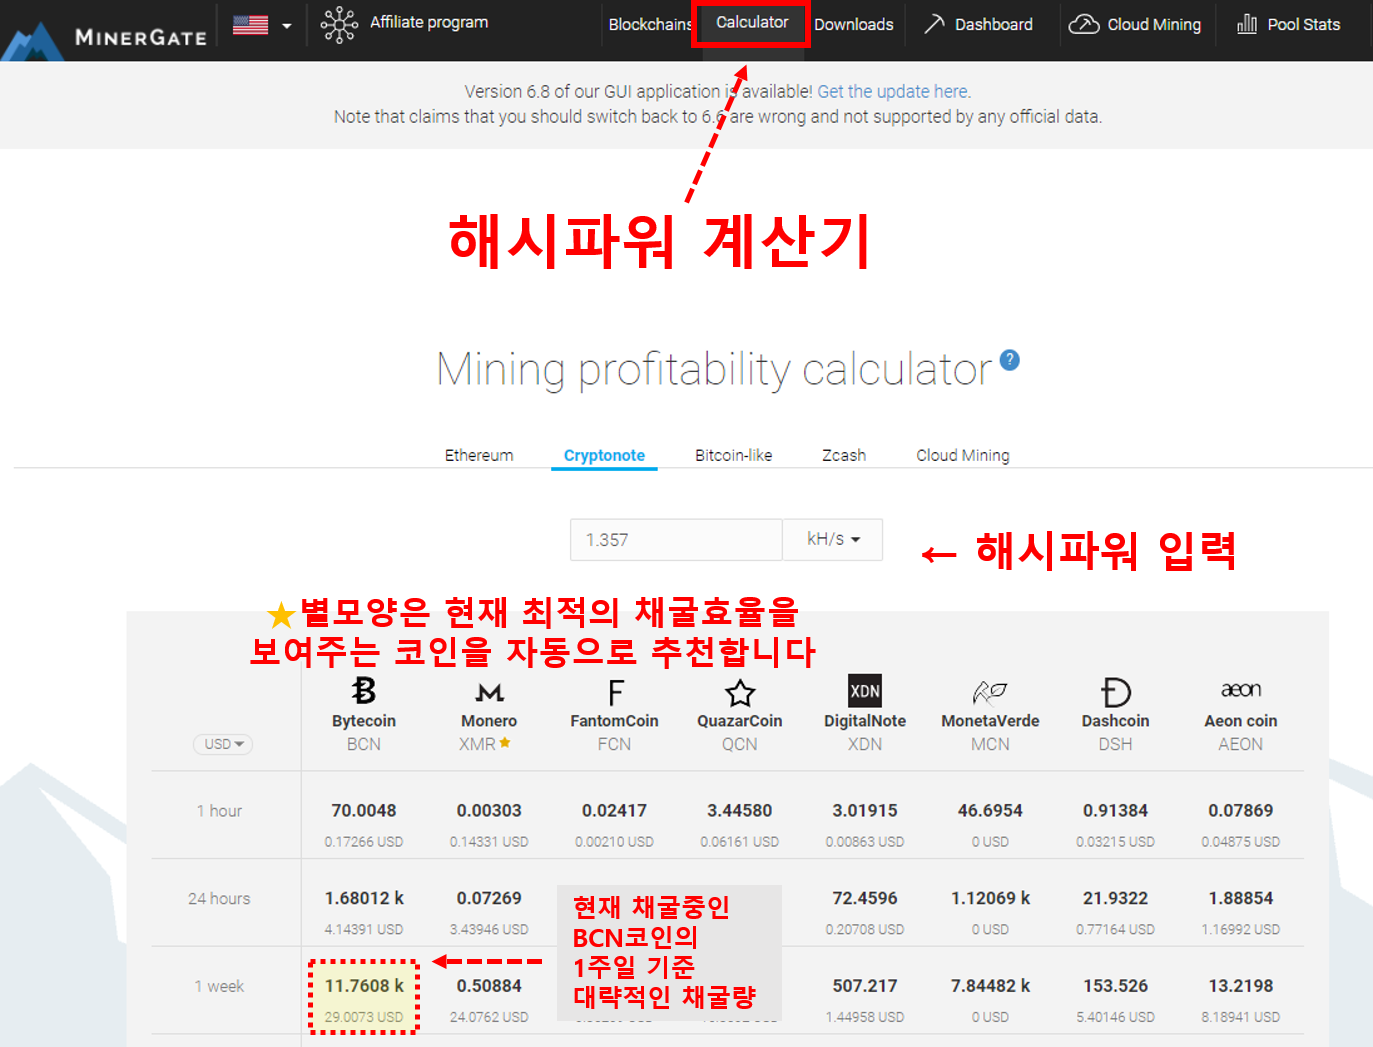Switch to the Ethereum tab
Viewport: 1373px width, 1047px height.
[x=479, y=455]
